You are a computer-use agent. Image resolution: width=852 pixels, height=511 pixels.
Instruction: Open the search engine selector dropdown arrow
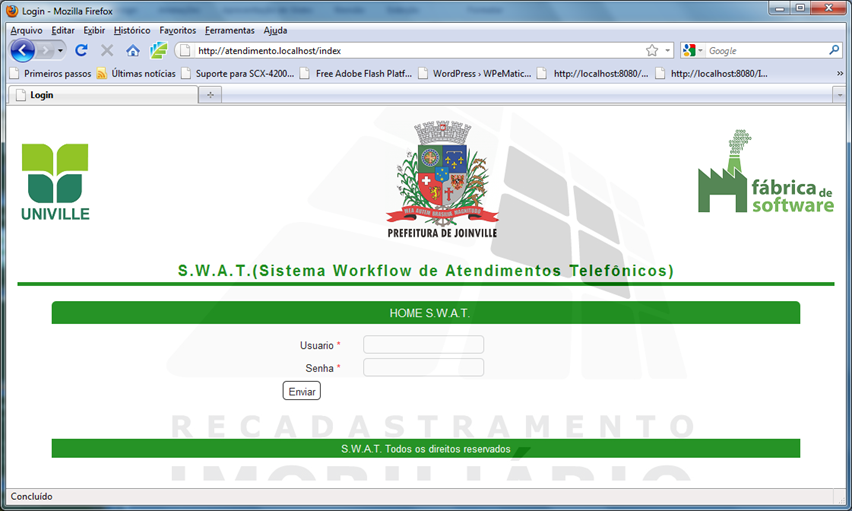(700, 51)
